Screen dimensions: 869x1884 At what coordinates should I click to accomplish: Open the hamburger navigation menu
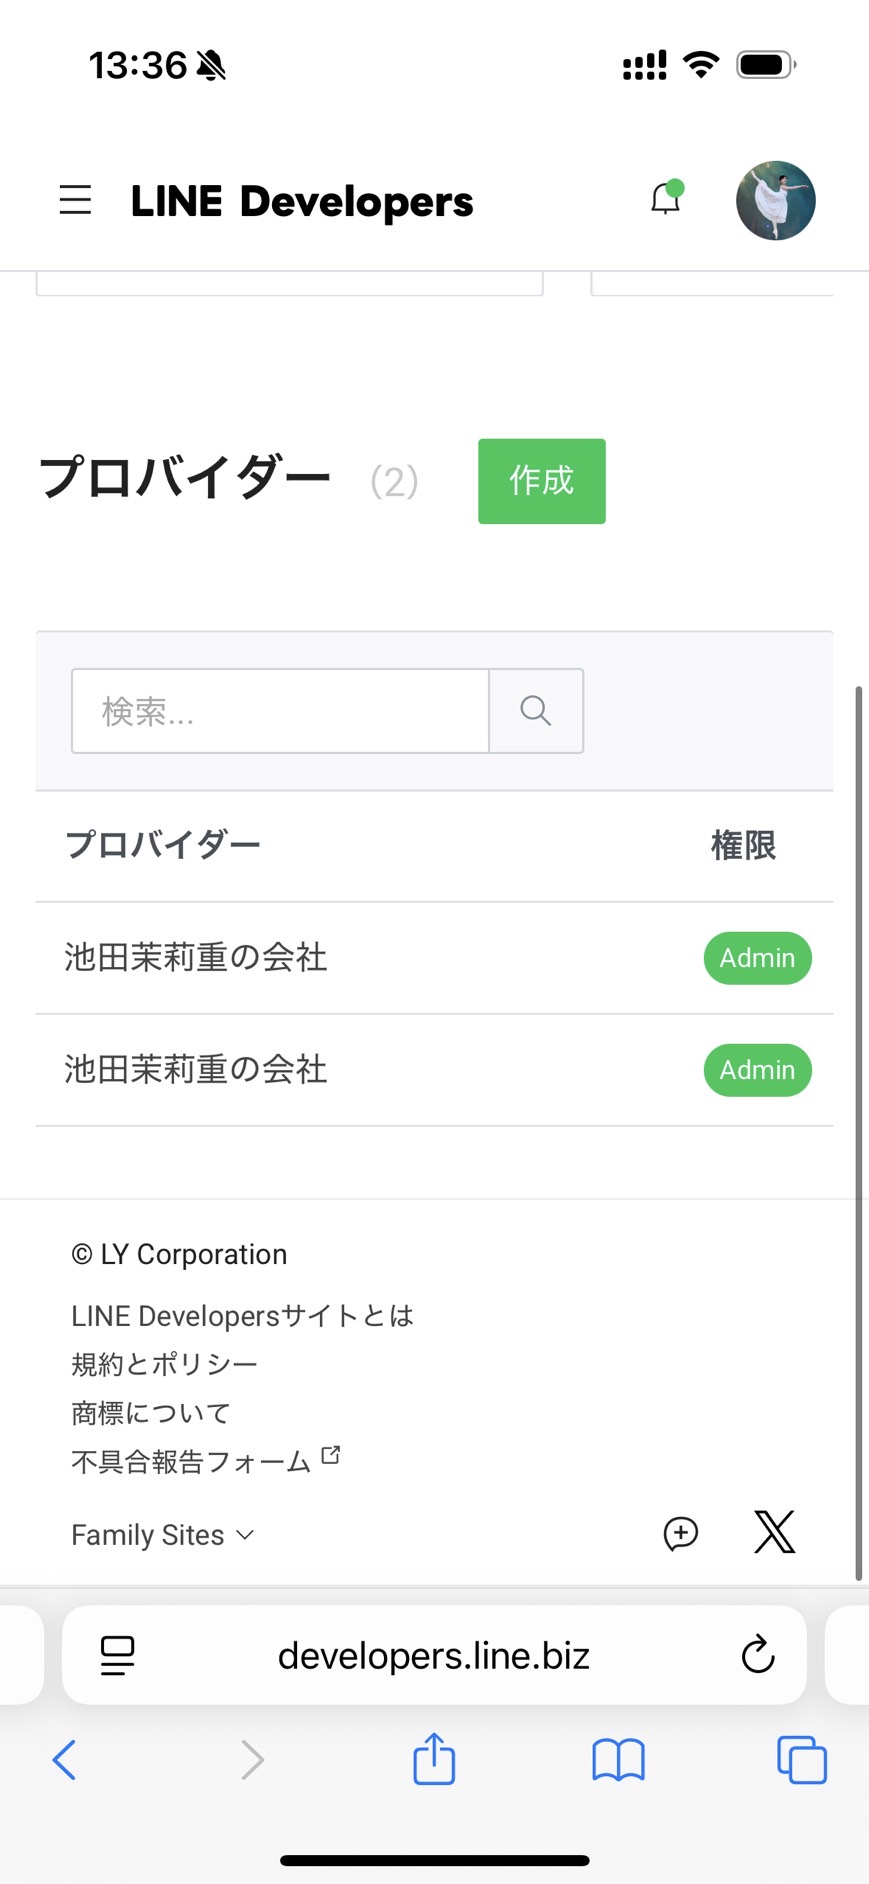pos(75,200)
